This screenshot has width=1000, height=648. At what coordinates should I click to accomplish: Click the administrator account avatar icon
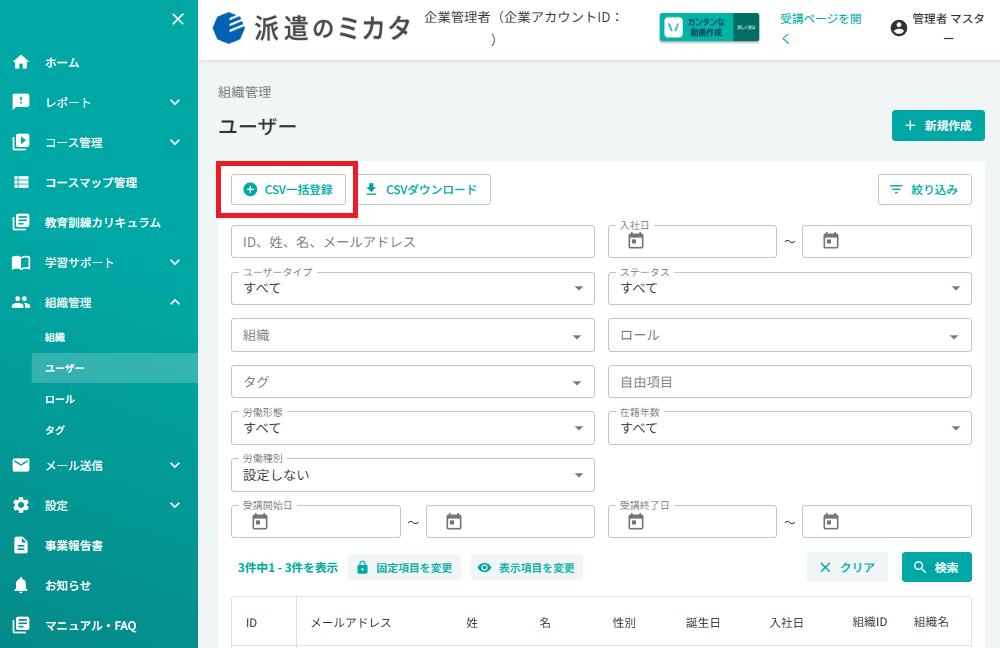pos(899,28)
